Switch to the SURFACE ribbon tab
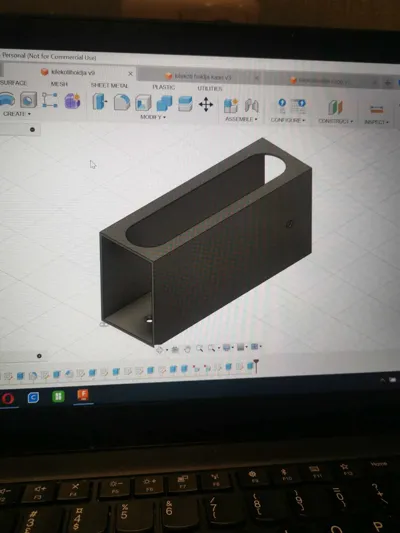400x533 pixels. [x=14, y=83]
